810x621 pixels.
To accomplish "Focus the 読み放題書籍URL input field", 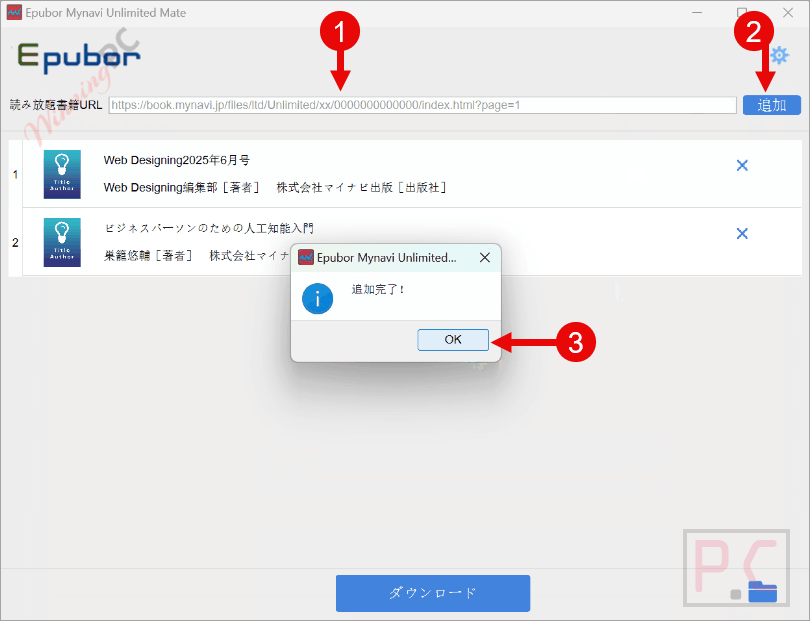I will [x=422, y=105].
